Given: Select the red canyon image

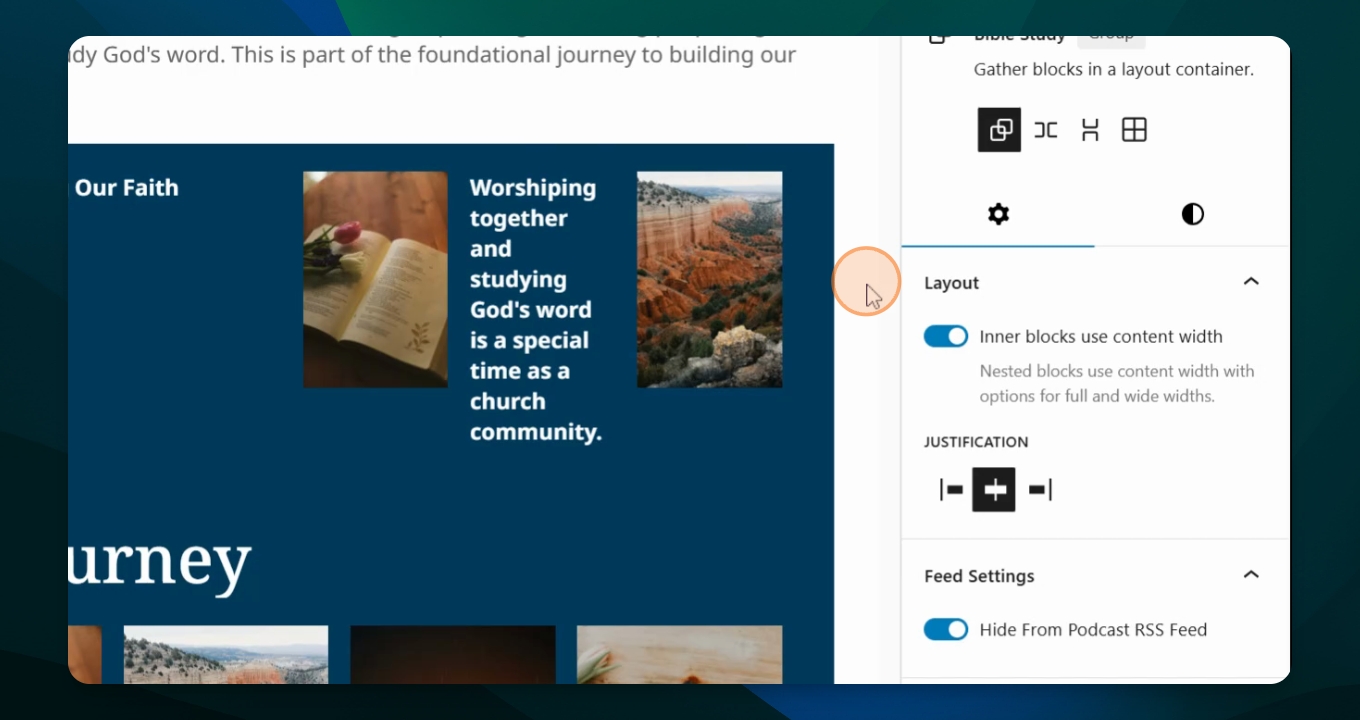Looking at the screenshot, I should pyautogui.click(x=710, y=279).
